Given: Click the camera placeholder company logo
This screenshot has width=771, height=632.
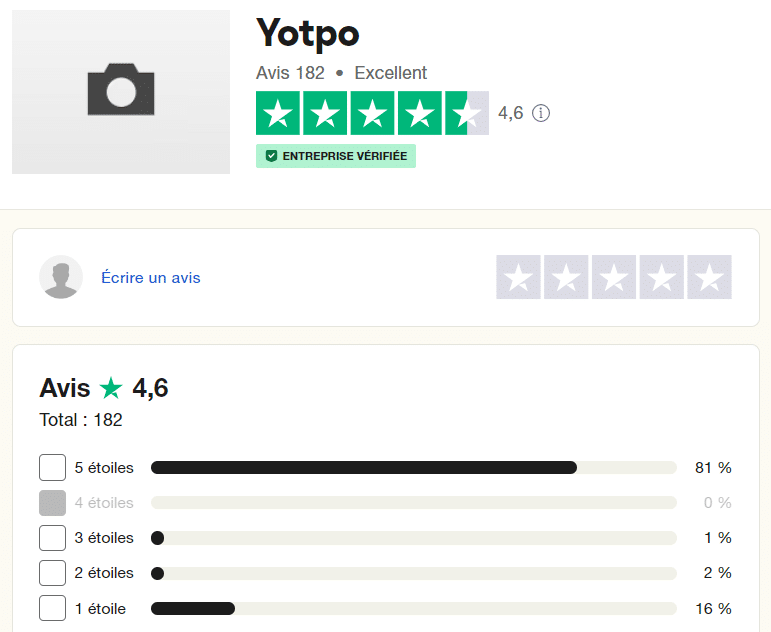Looking at the screenshot, I should click(121, 92).
